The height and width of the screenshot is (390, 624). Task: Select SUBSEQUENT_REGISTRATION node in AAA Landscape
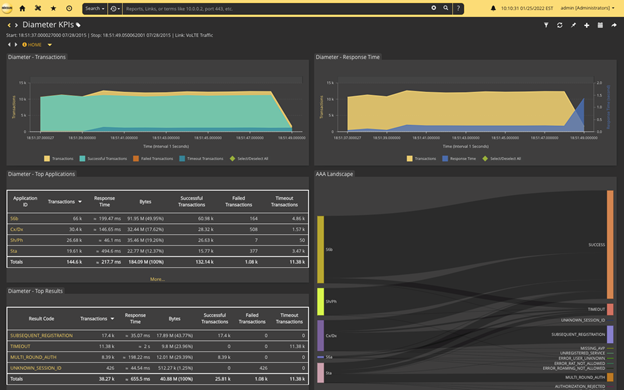tap(610, 334)
